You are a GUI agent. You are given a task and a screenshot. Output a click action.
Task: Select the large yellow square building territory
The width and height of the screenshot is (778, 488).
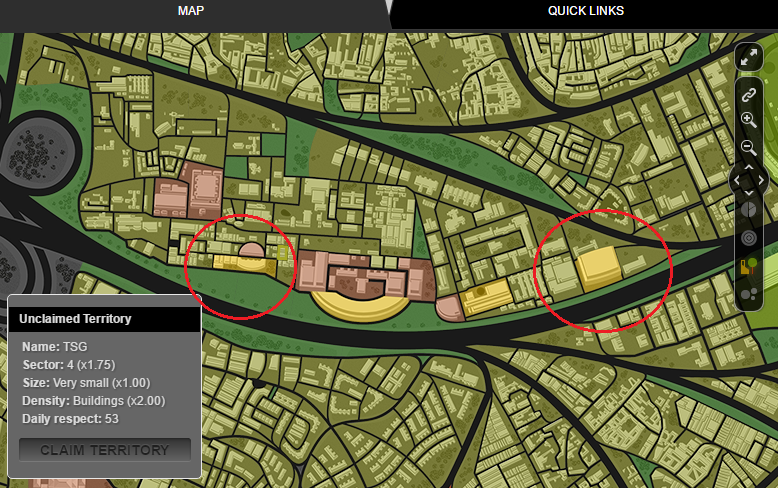(599, 268)
